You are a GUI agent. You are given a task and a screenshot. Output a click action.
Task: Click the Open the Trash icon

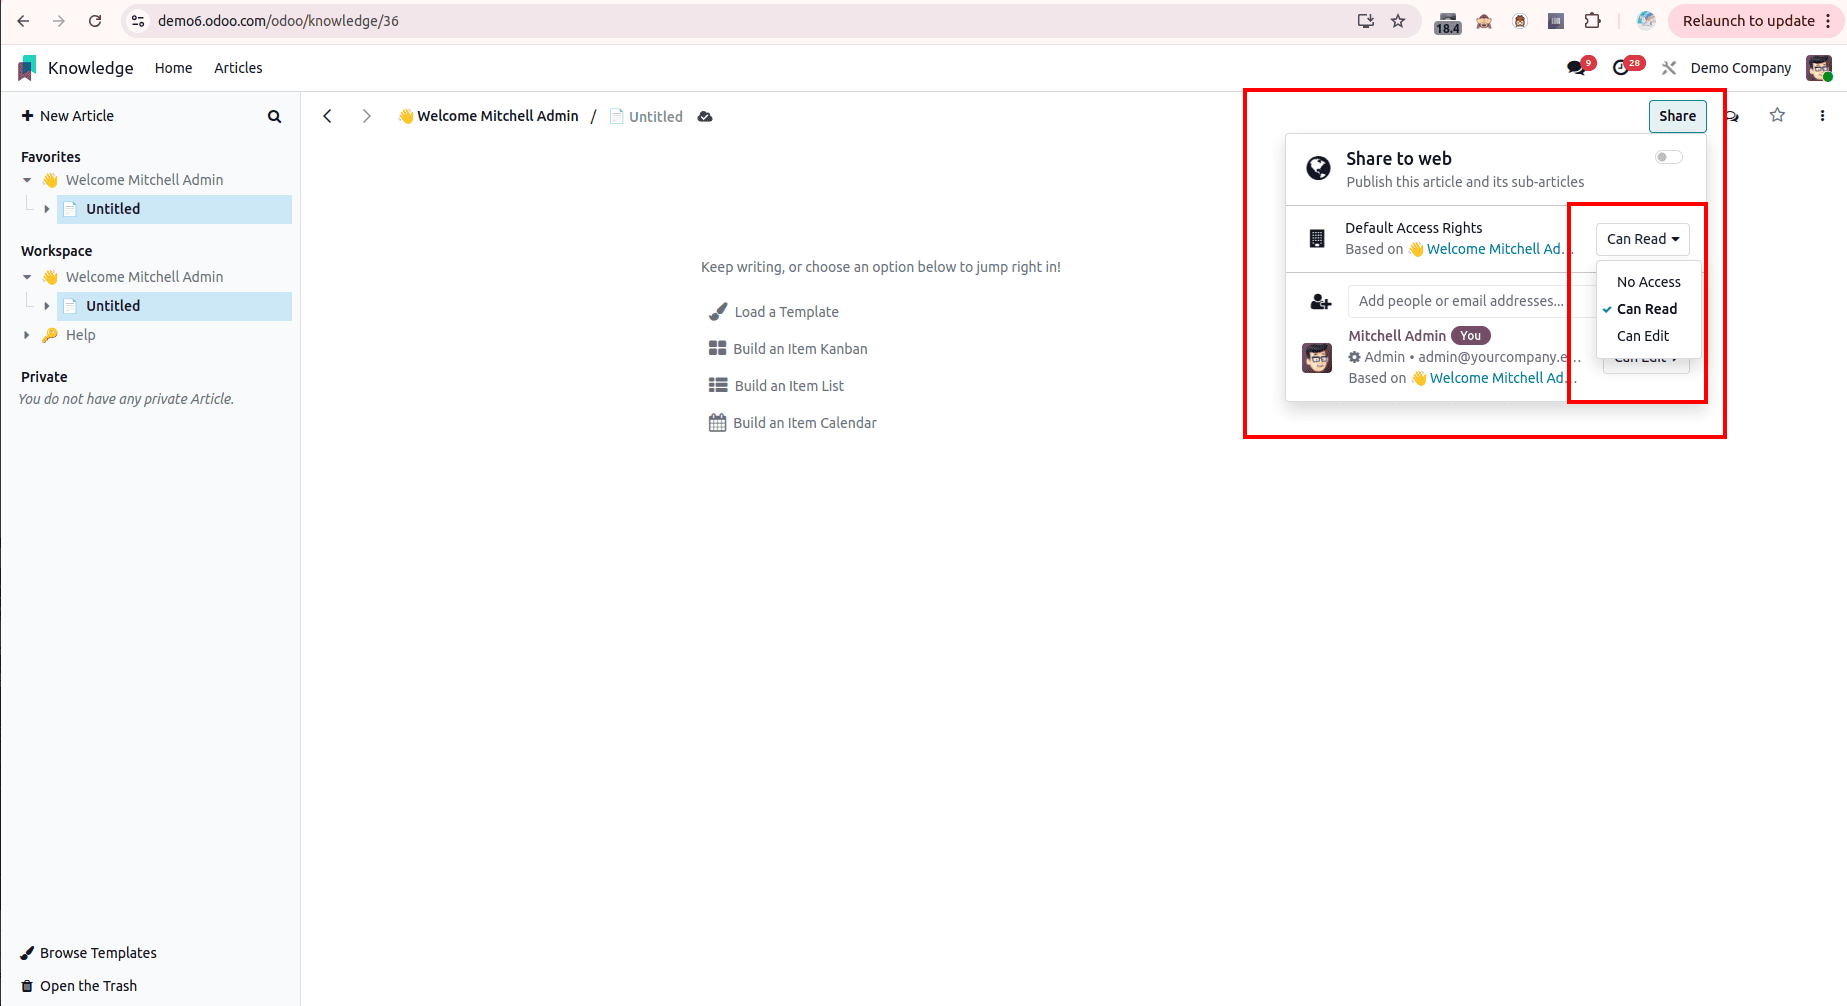click(25, 985)
